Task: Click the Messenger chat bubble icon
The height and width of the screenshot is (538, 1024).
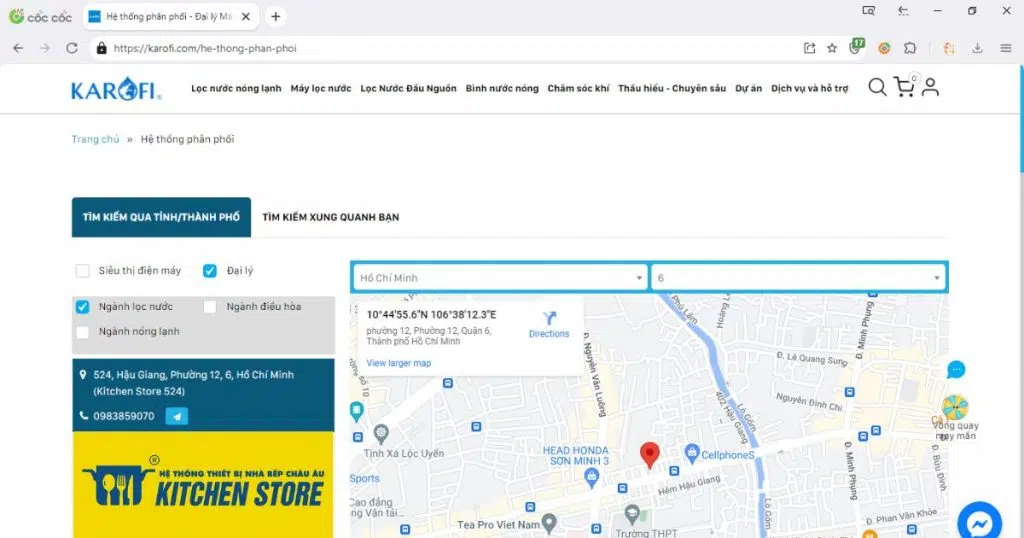Action: pos(979,522)
